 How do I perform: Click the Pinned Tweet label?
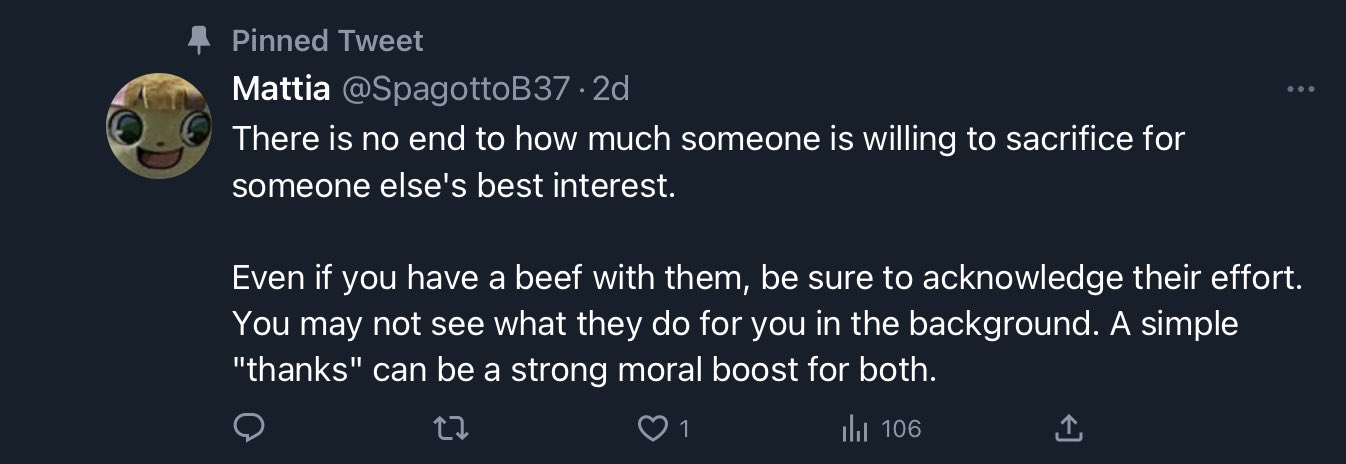click(x=327, y=41)
